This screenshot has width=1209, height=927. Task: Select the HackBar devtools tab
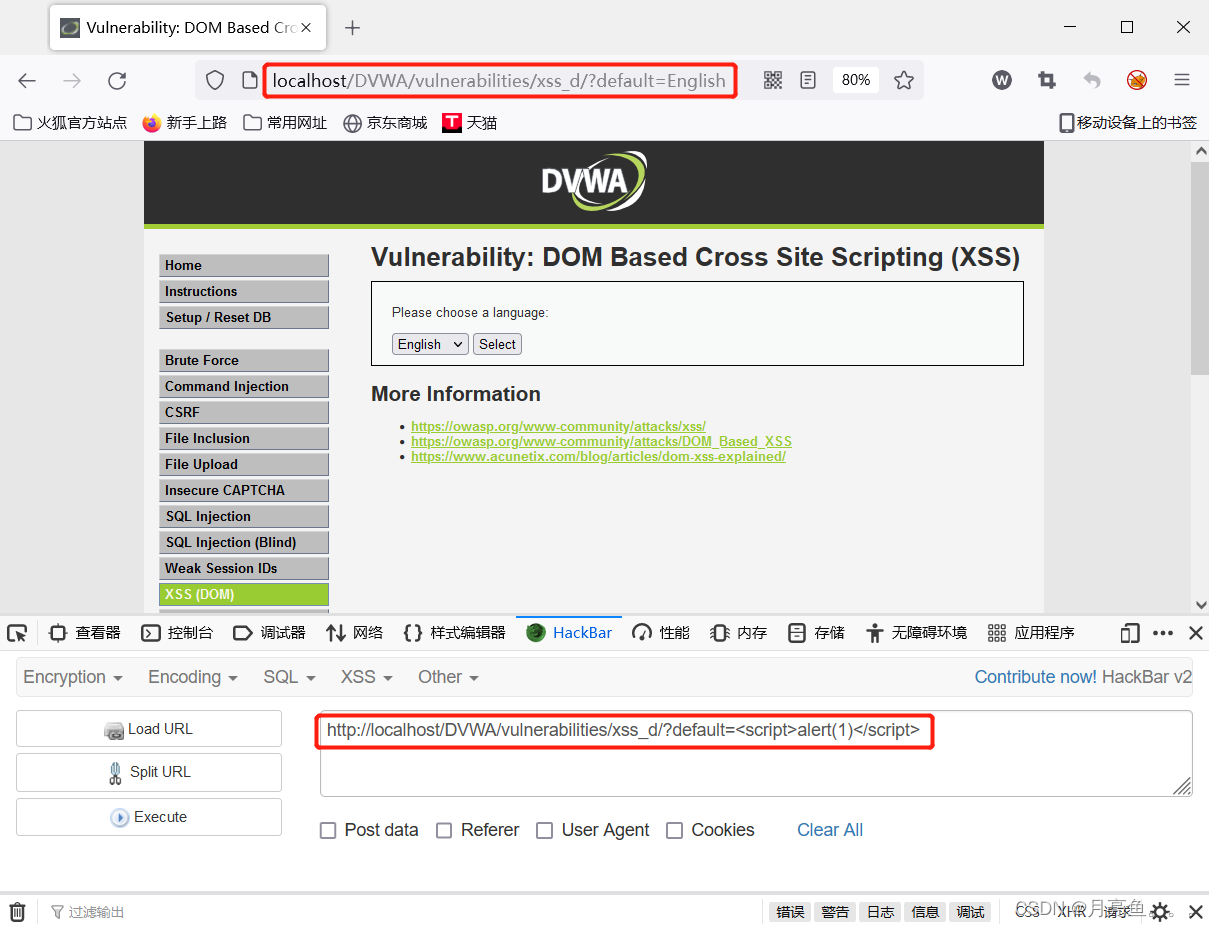pyautogui.click(x=569, y=633)
